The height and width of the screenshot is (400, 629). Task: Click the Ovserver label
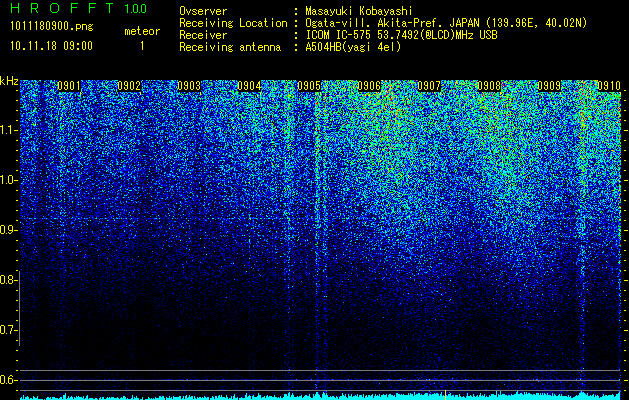pyautogui.click(x=203, y=11)
